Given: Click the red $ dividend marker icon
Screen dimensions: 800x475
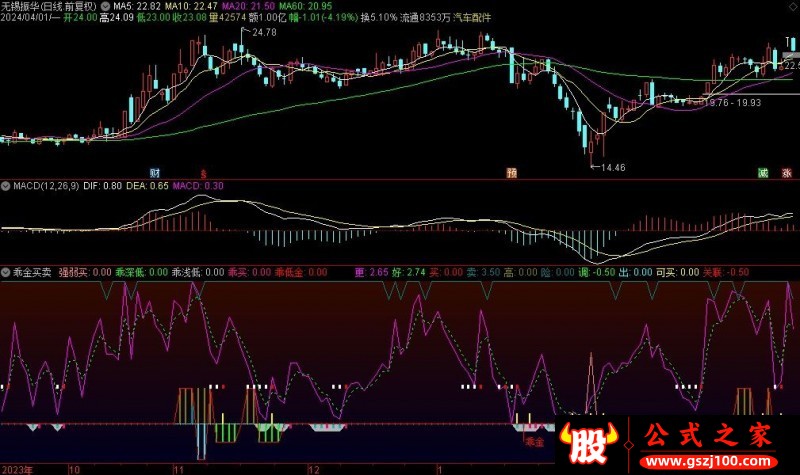Looking at the screenshot, I should 204,172.
